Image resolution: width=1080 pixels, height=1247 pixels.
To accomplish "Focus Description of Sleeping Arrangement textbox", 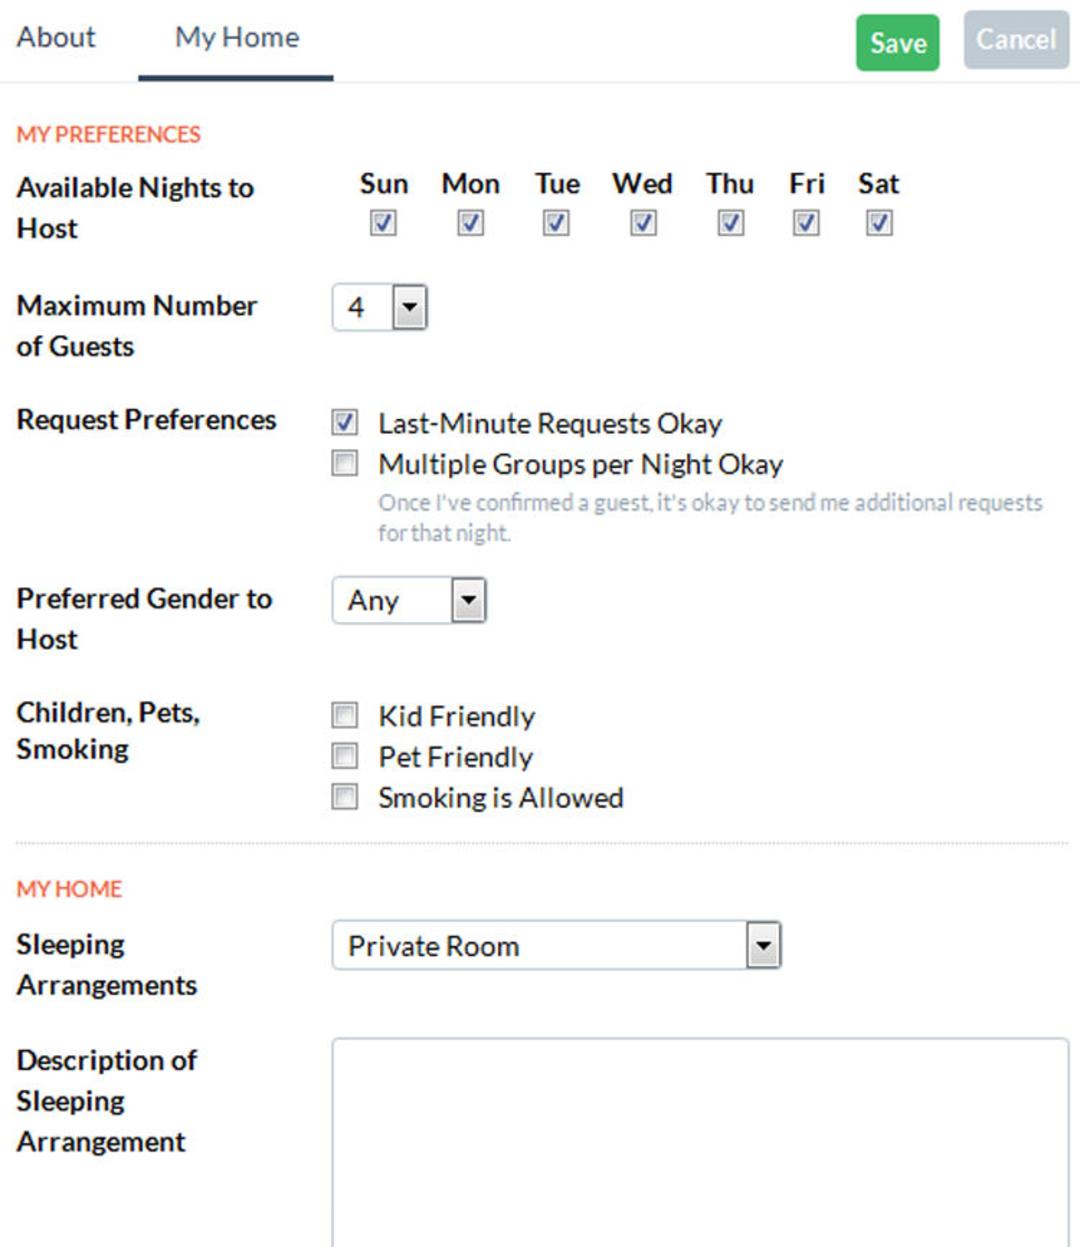I will pyautogui.click(x=700, y=1142).
